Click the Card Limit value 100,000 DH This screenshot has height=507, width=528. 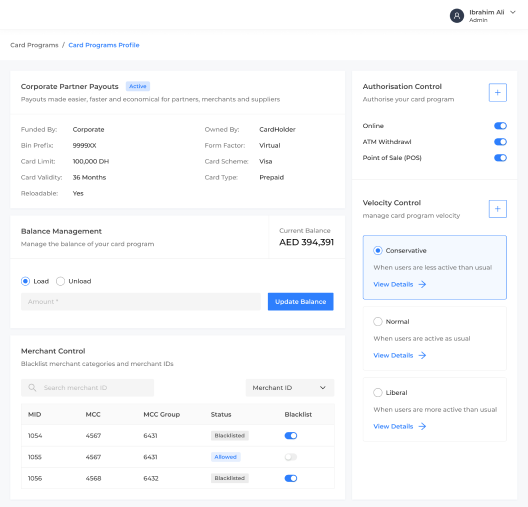(x=91, y=162)
